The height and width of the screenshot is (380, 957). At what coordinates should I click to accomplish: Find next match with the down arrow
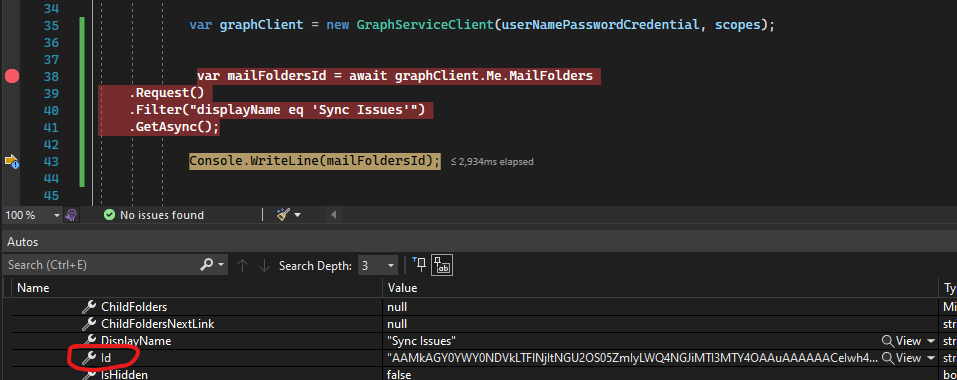(264, 265)
